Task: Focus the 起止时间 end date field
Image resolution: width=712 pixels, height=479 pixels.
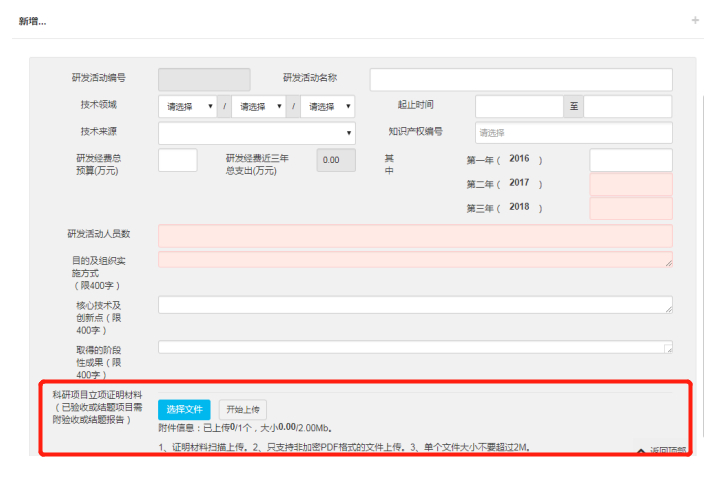Action: pyautogui.click(x=627, y=107)
